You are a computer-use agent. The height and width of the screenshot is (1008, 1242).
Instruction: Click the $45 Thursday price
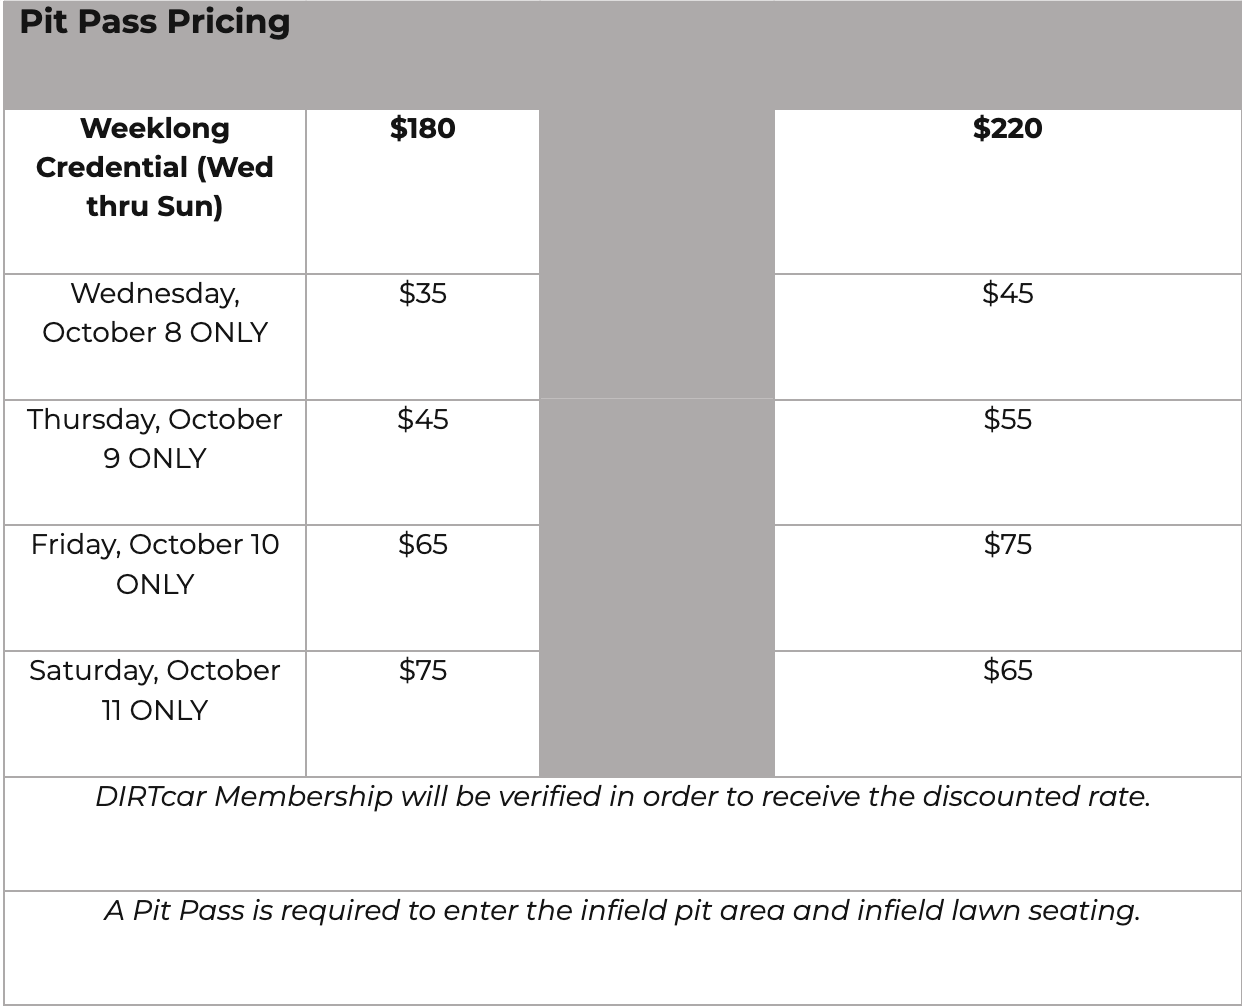coord(422,419)
